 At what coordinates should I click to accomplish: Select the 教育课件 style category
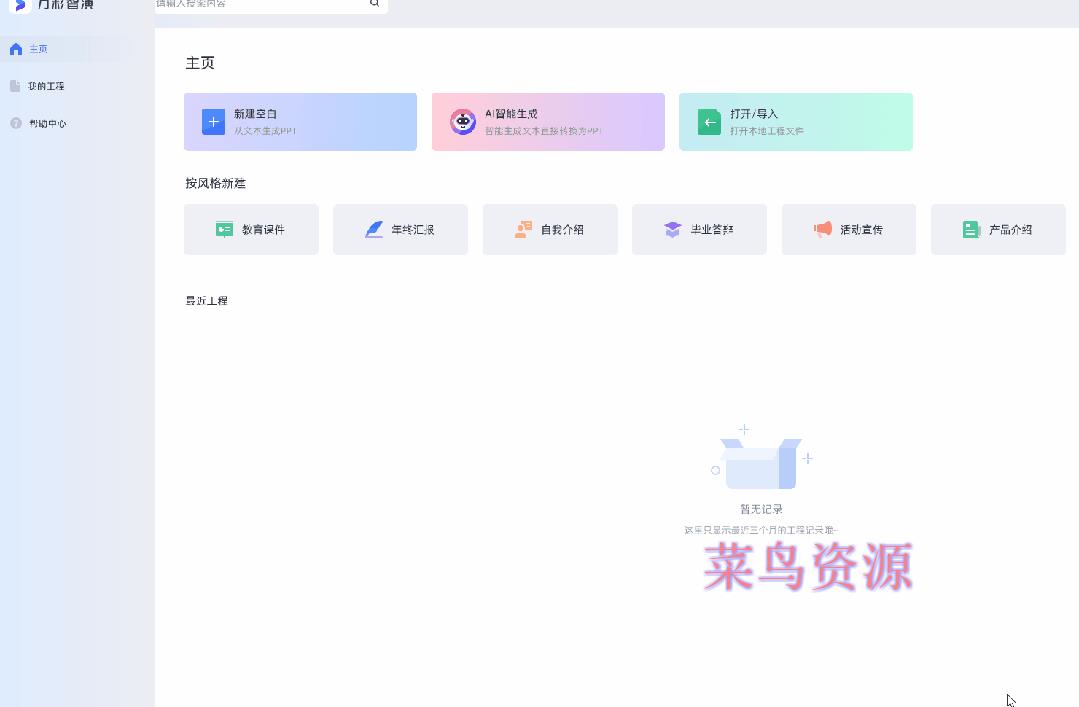tap(251, 229)
